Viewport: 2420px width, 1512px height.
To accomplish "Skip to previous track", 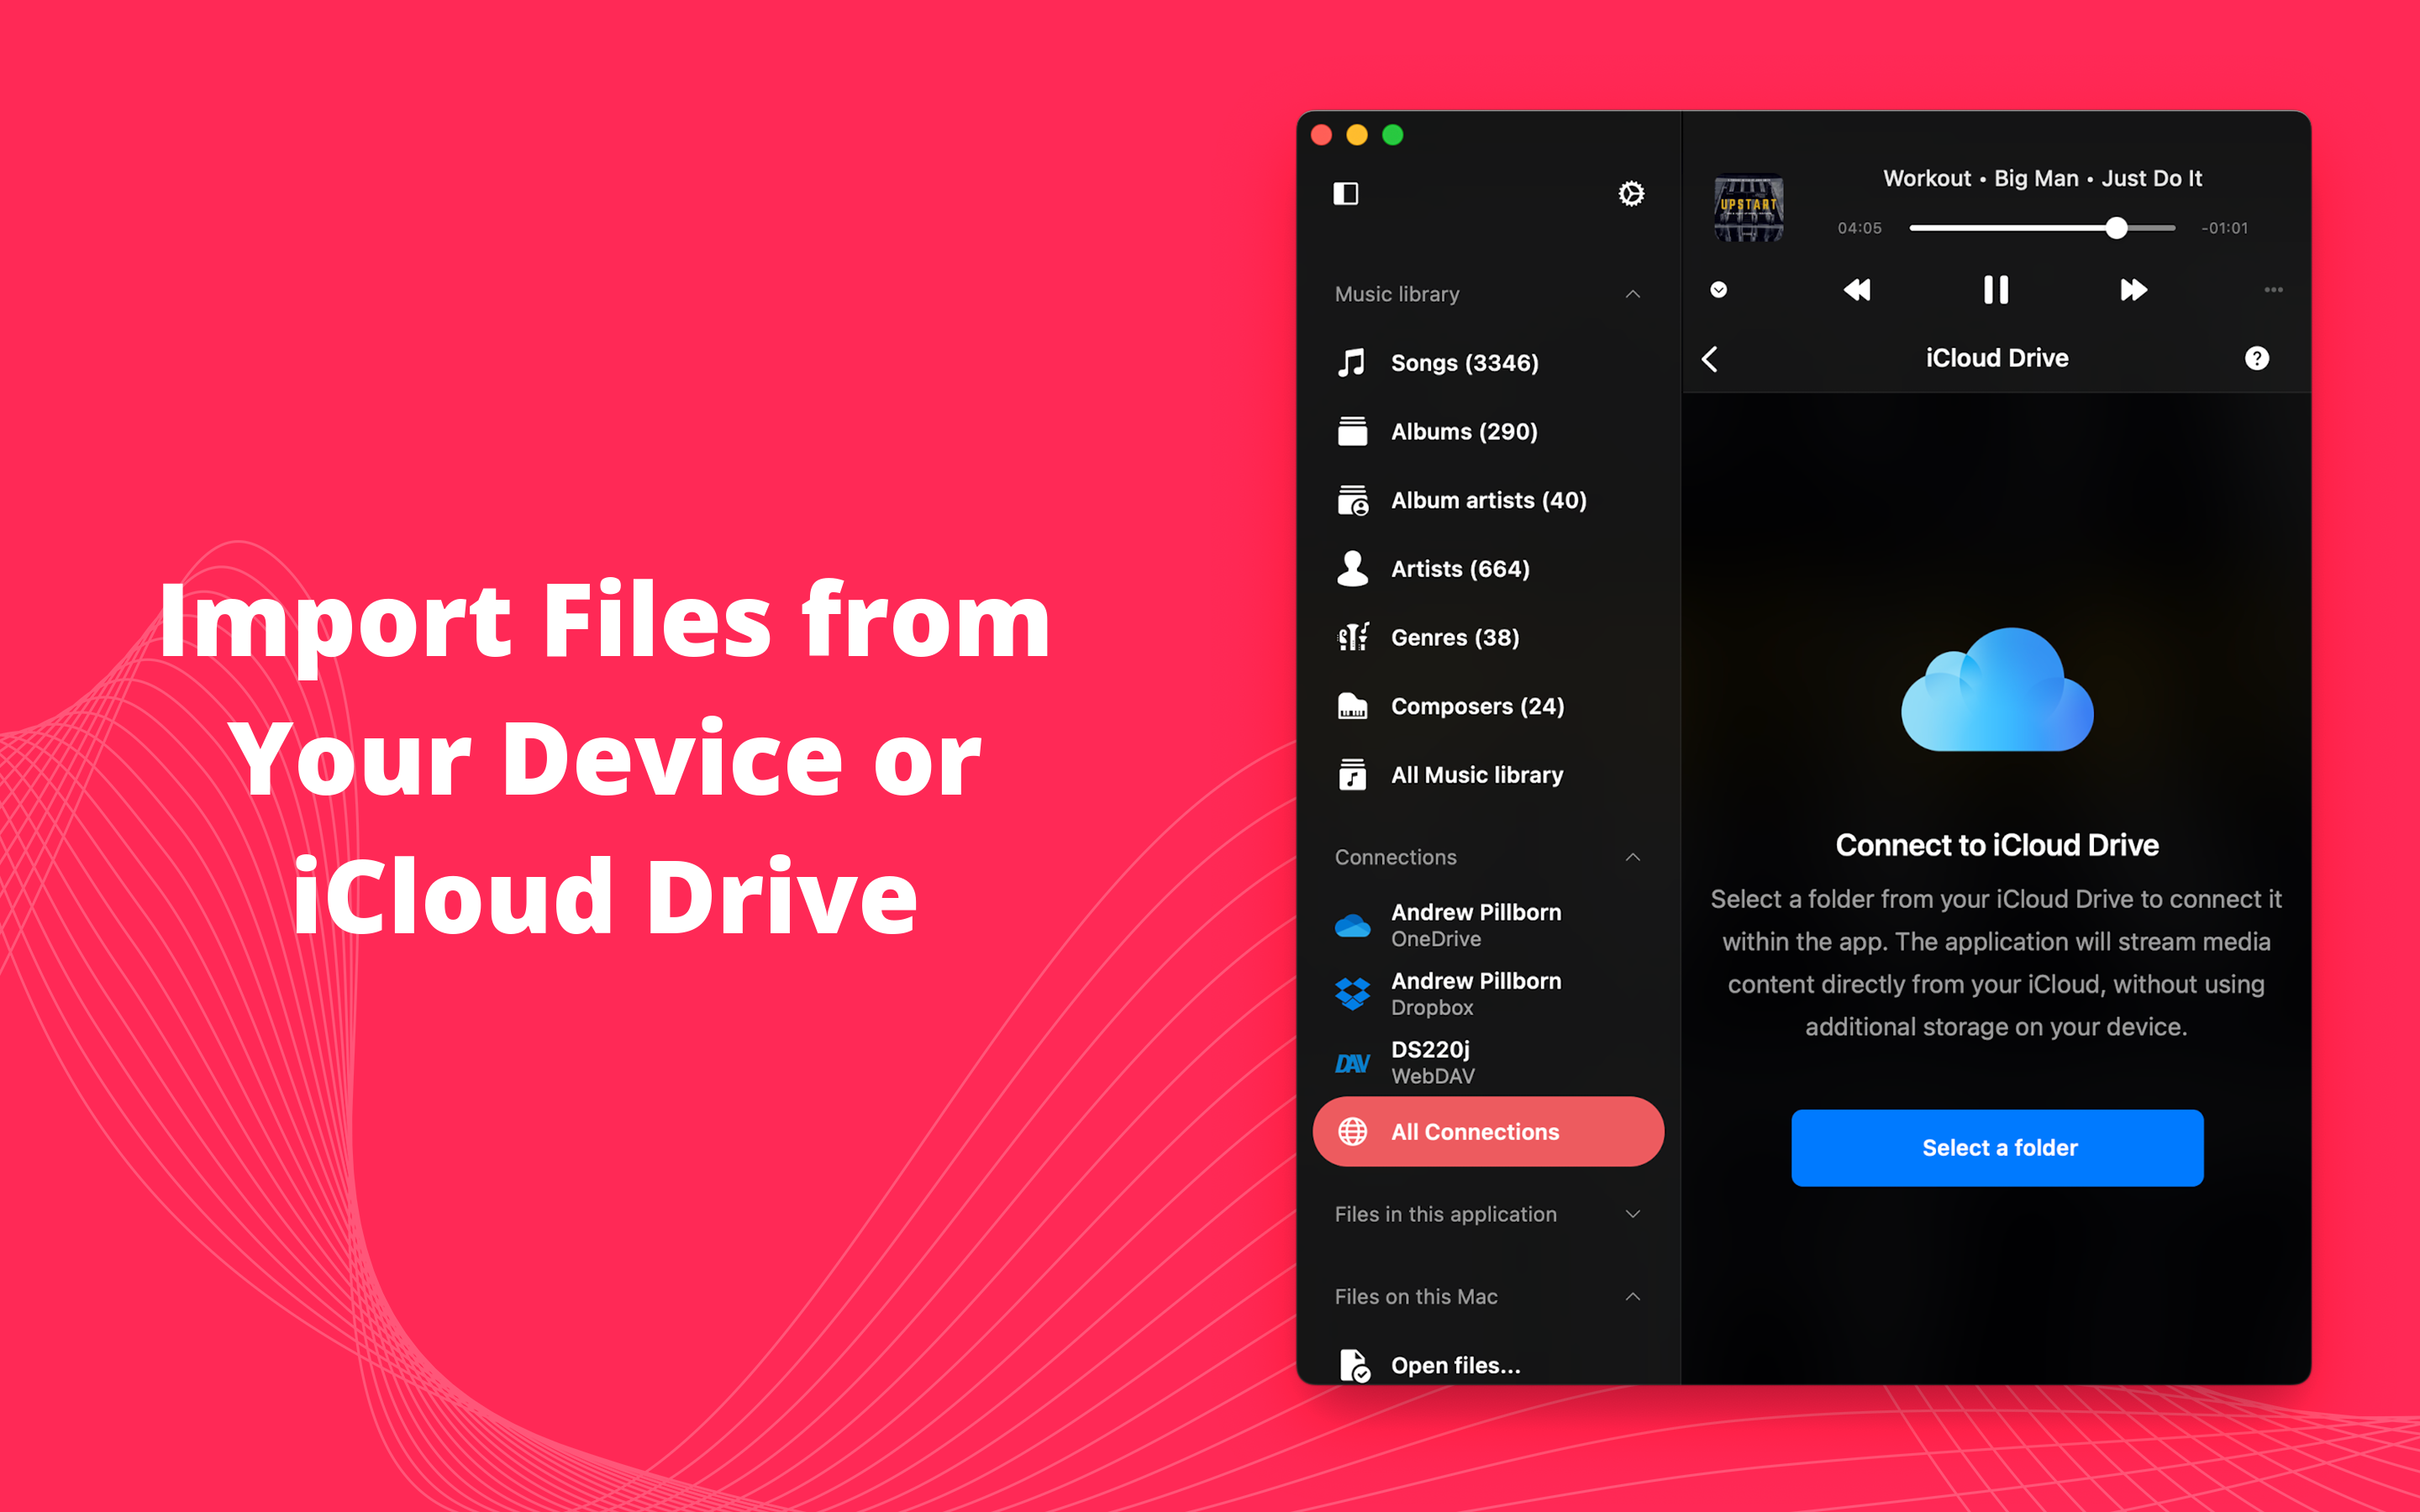I will pyautogui.click(x=1857, y=290).
